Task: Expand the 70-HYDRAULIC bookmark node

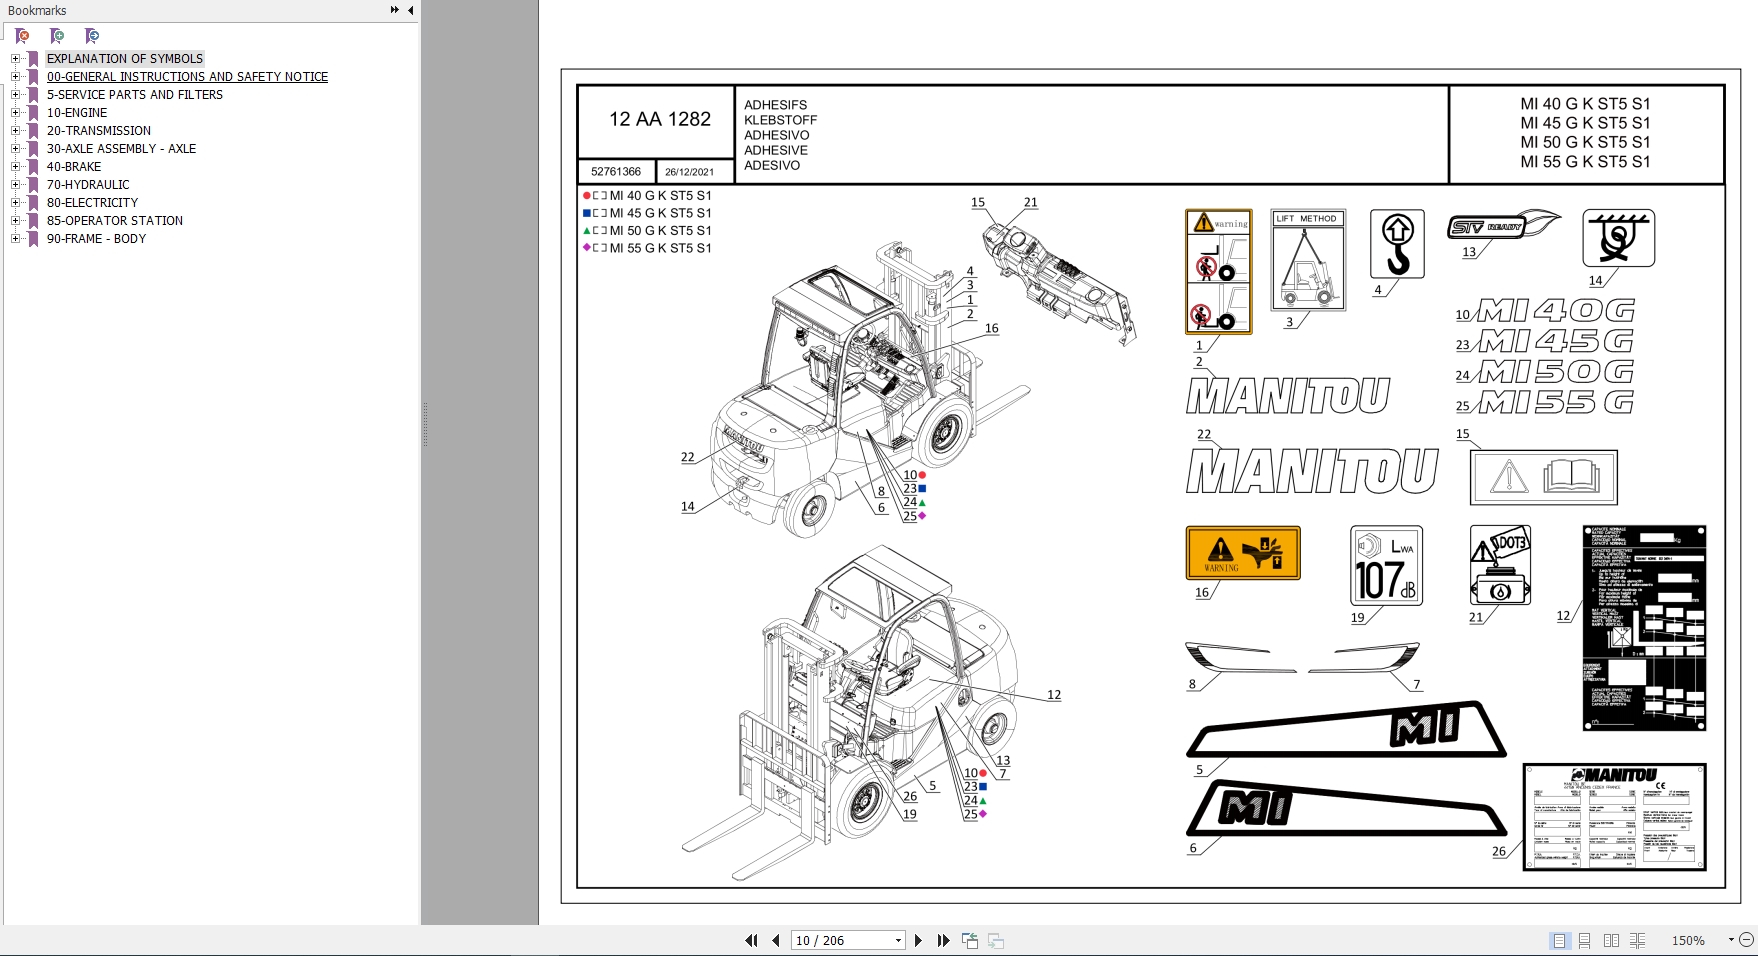Action: click(15, 185)
